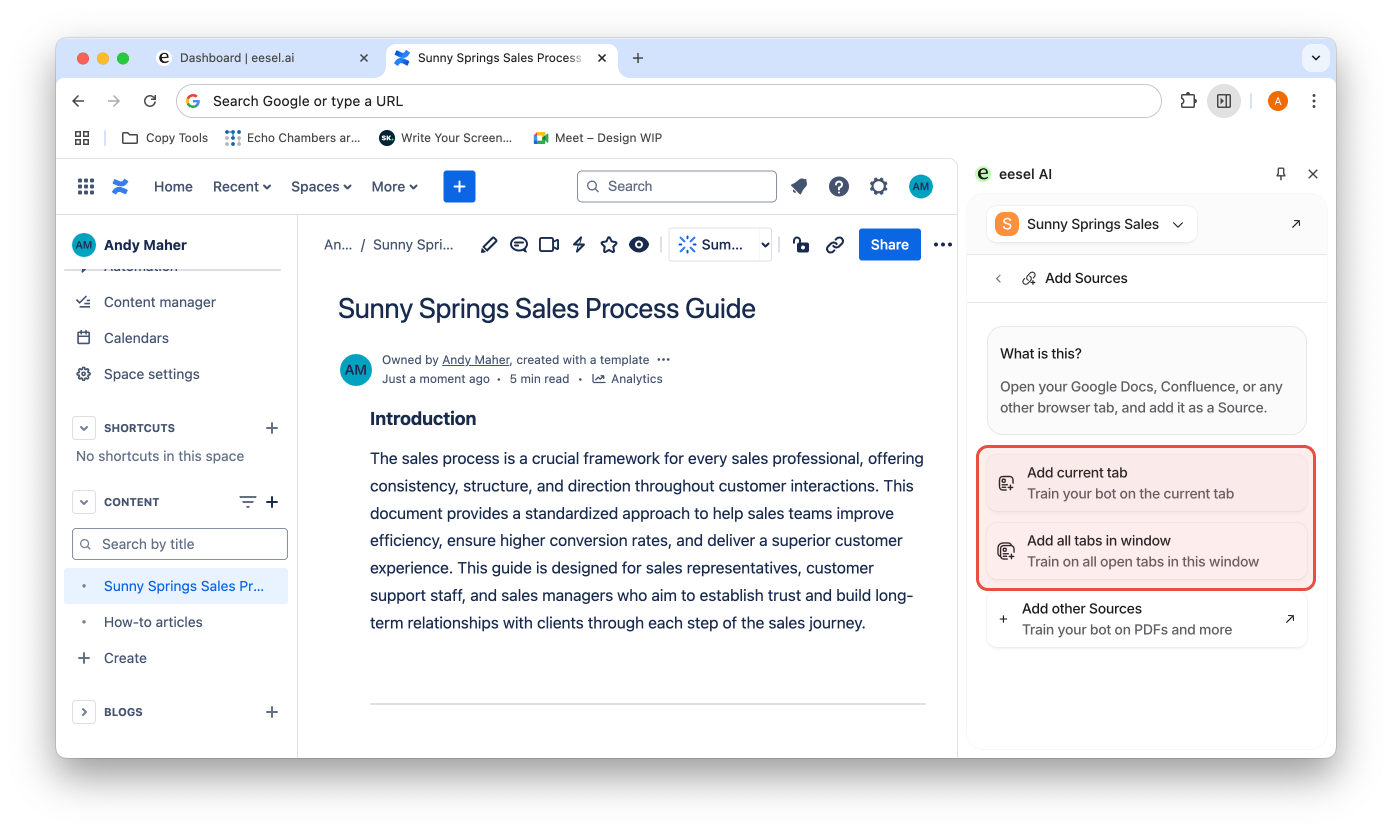Open the Meet – Design WIP bookmark

click(x=597, y=138)
